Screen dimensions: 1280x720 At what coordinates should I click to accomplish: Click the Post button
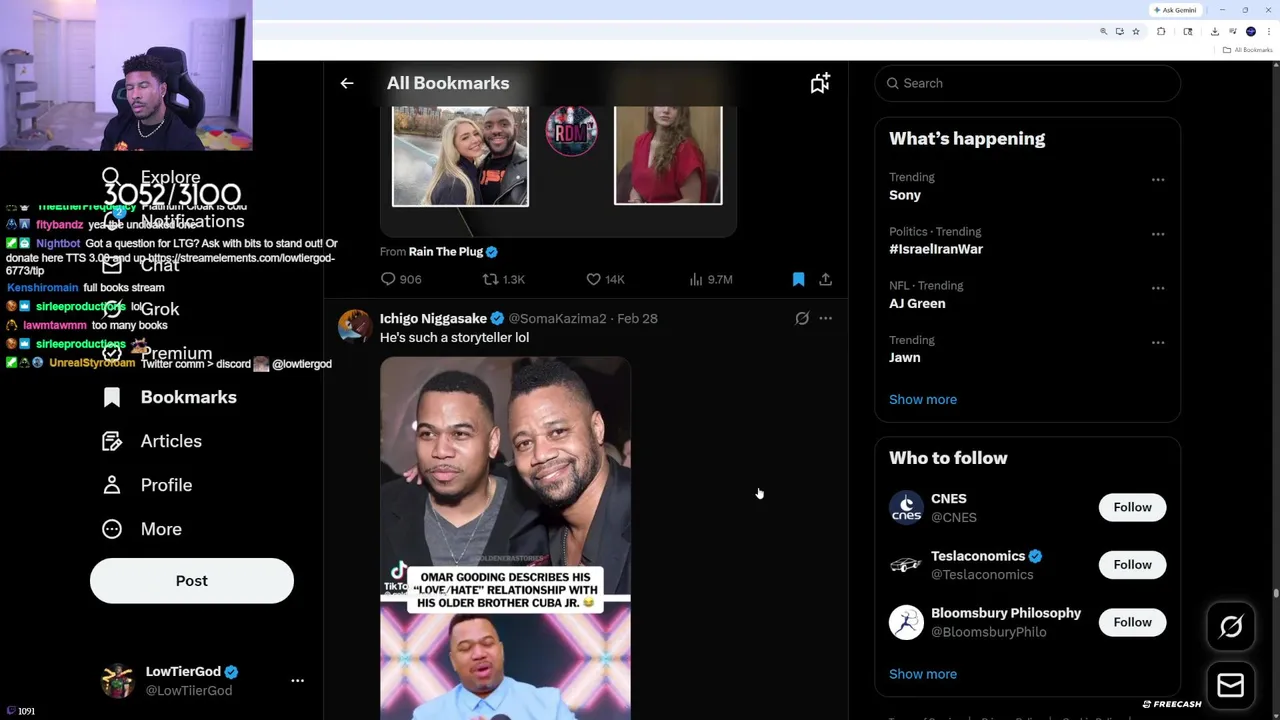192,581
